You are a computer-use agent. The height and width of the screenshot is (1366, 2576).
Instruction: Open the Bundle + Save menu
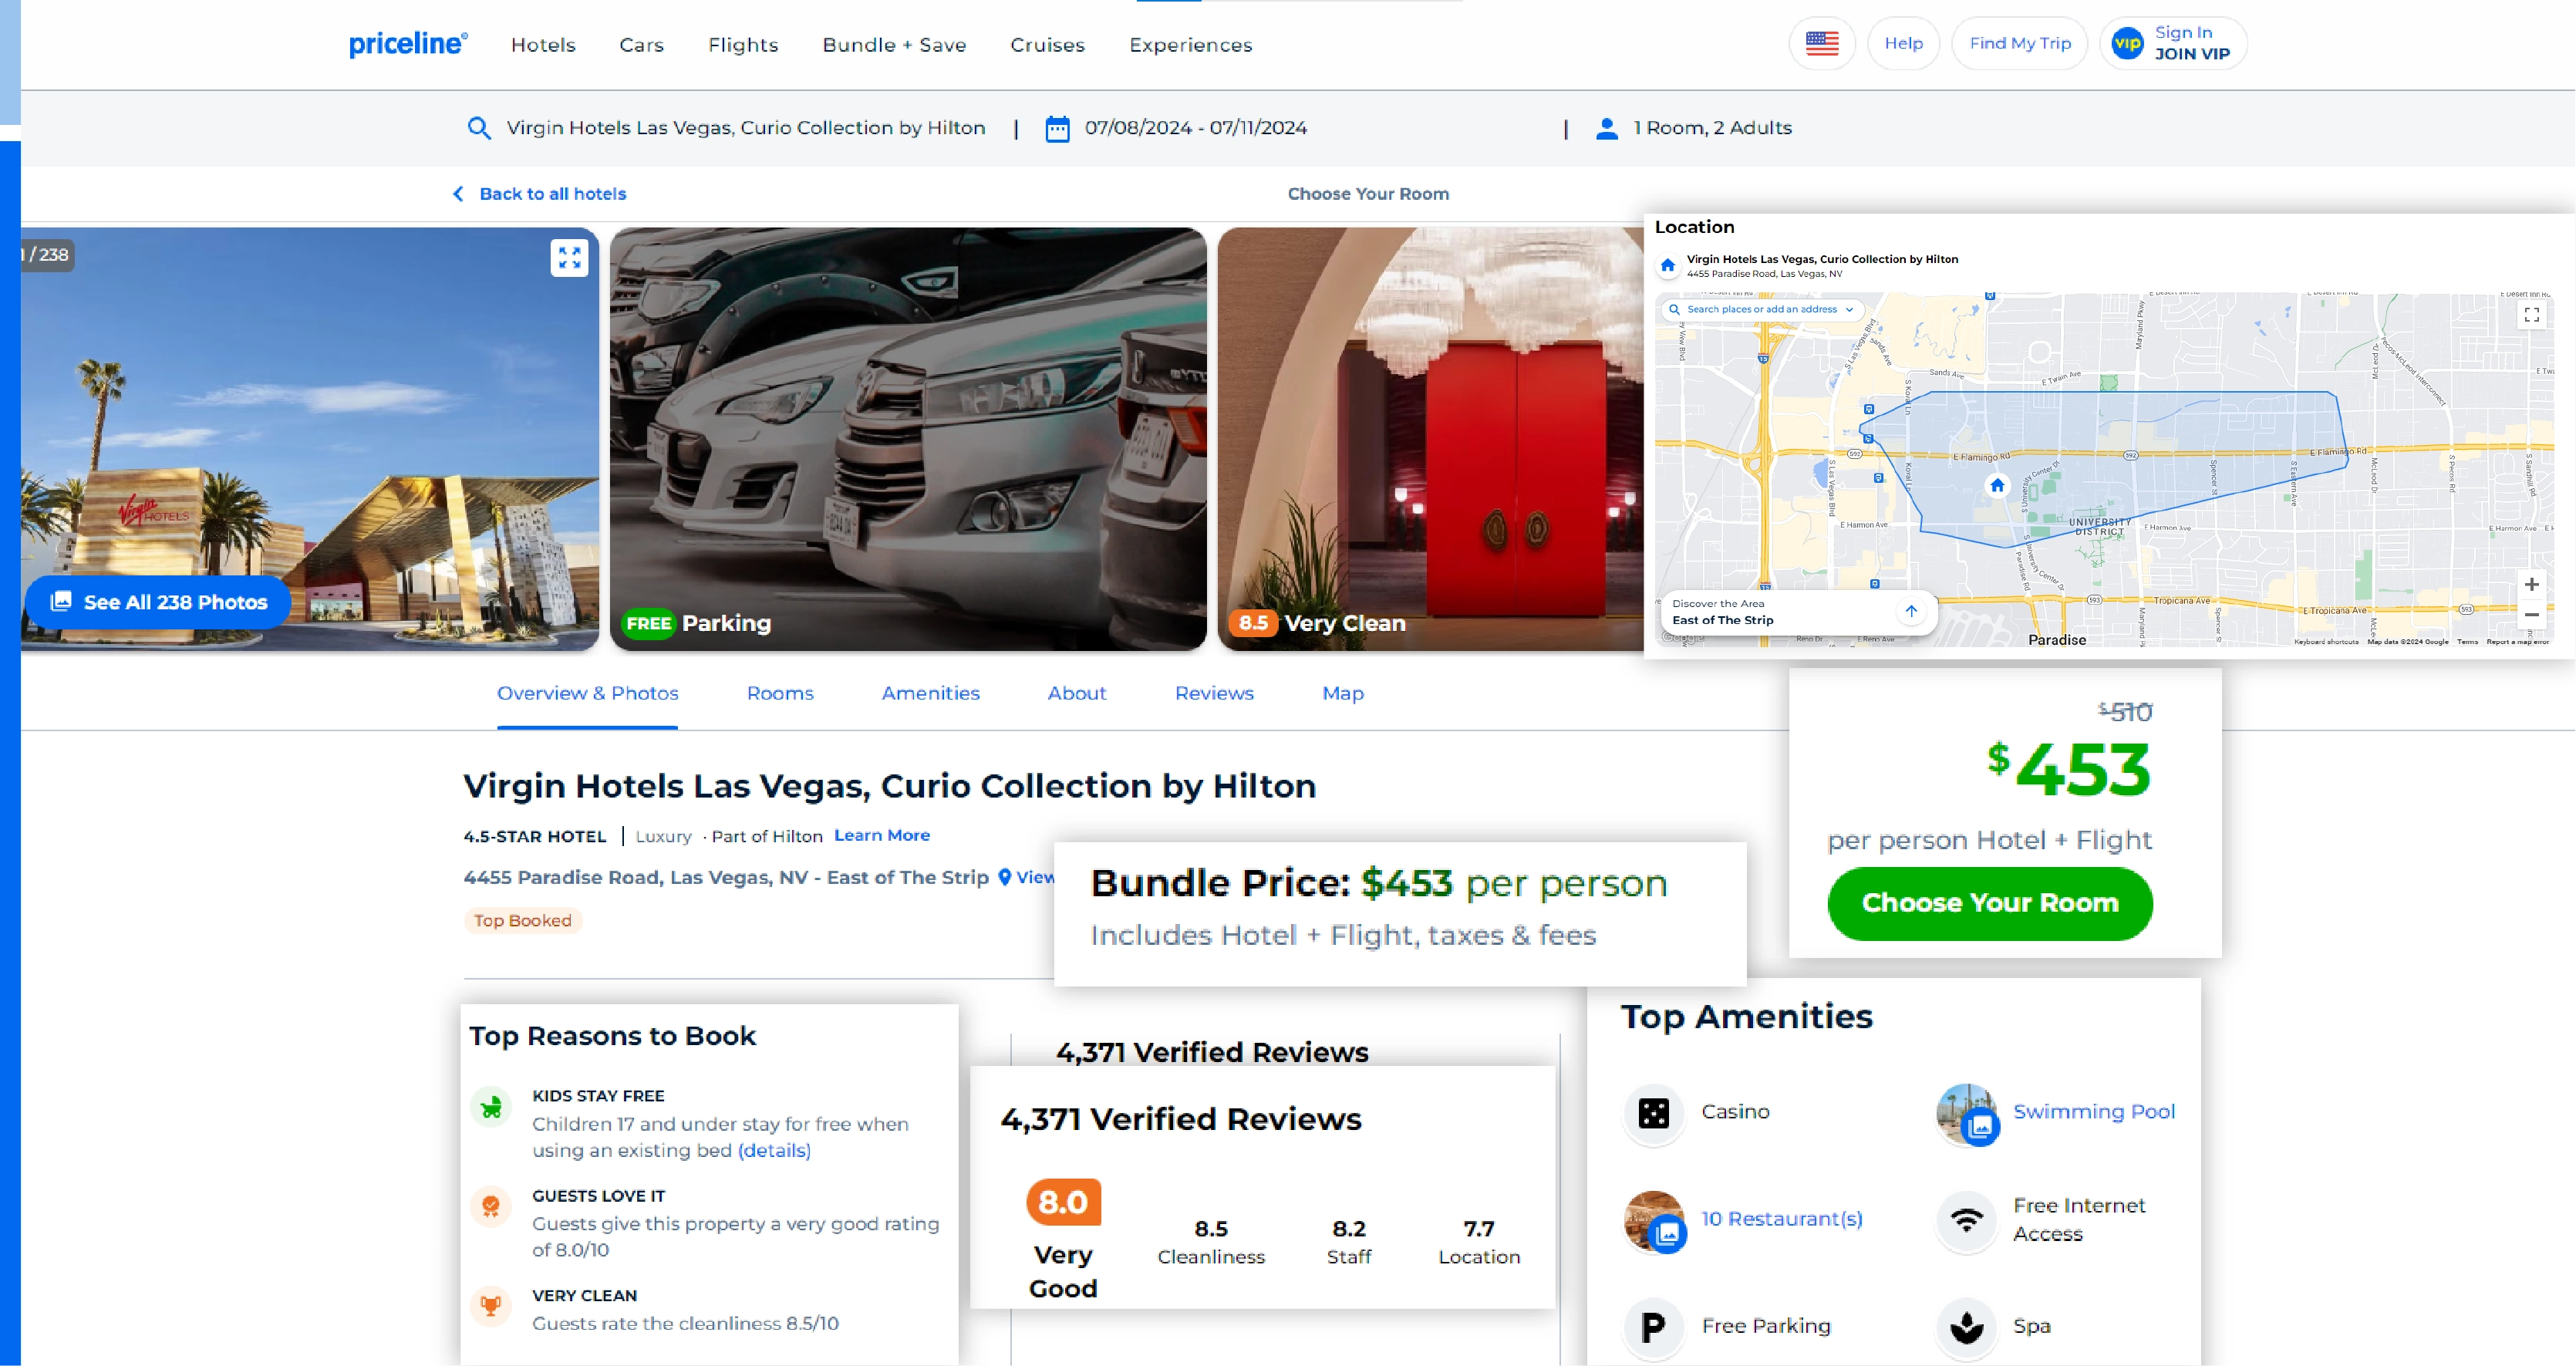click(894, 45)
